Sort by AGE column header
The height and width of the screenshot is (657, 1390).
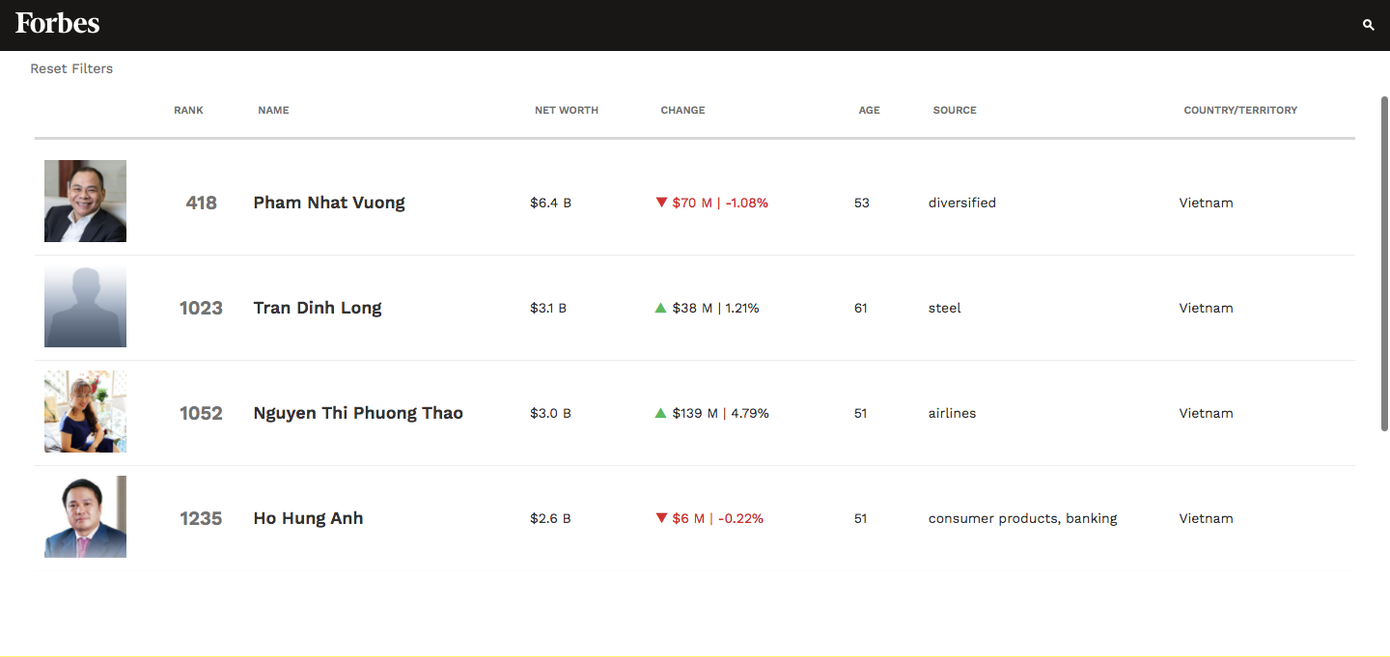(x=869, y=110)
